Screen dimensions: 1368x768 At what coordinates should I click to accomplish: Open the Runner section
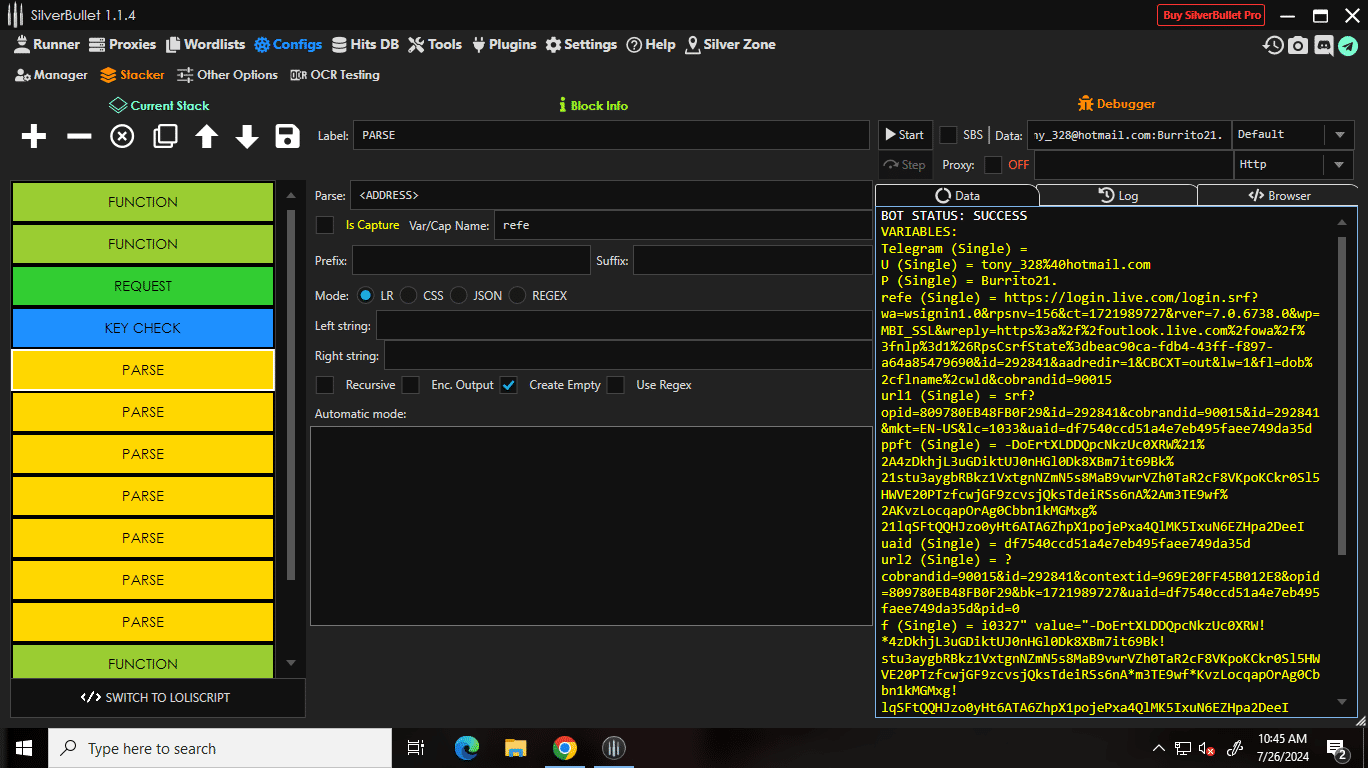click(47, 44)
